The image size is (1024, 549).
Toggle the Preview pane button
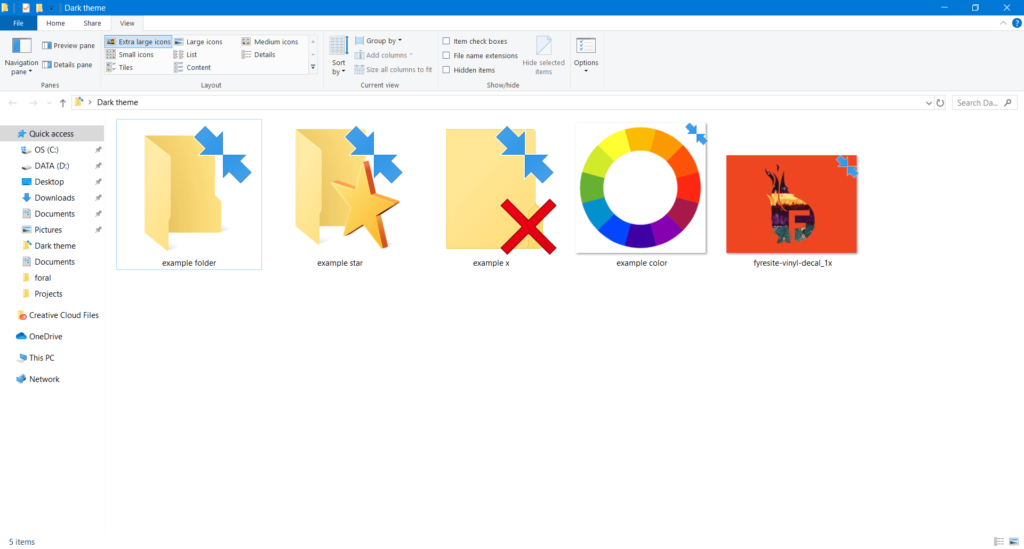coord(68,45)
